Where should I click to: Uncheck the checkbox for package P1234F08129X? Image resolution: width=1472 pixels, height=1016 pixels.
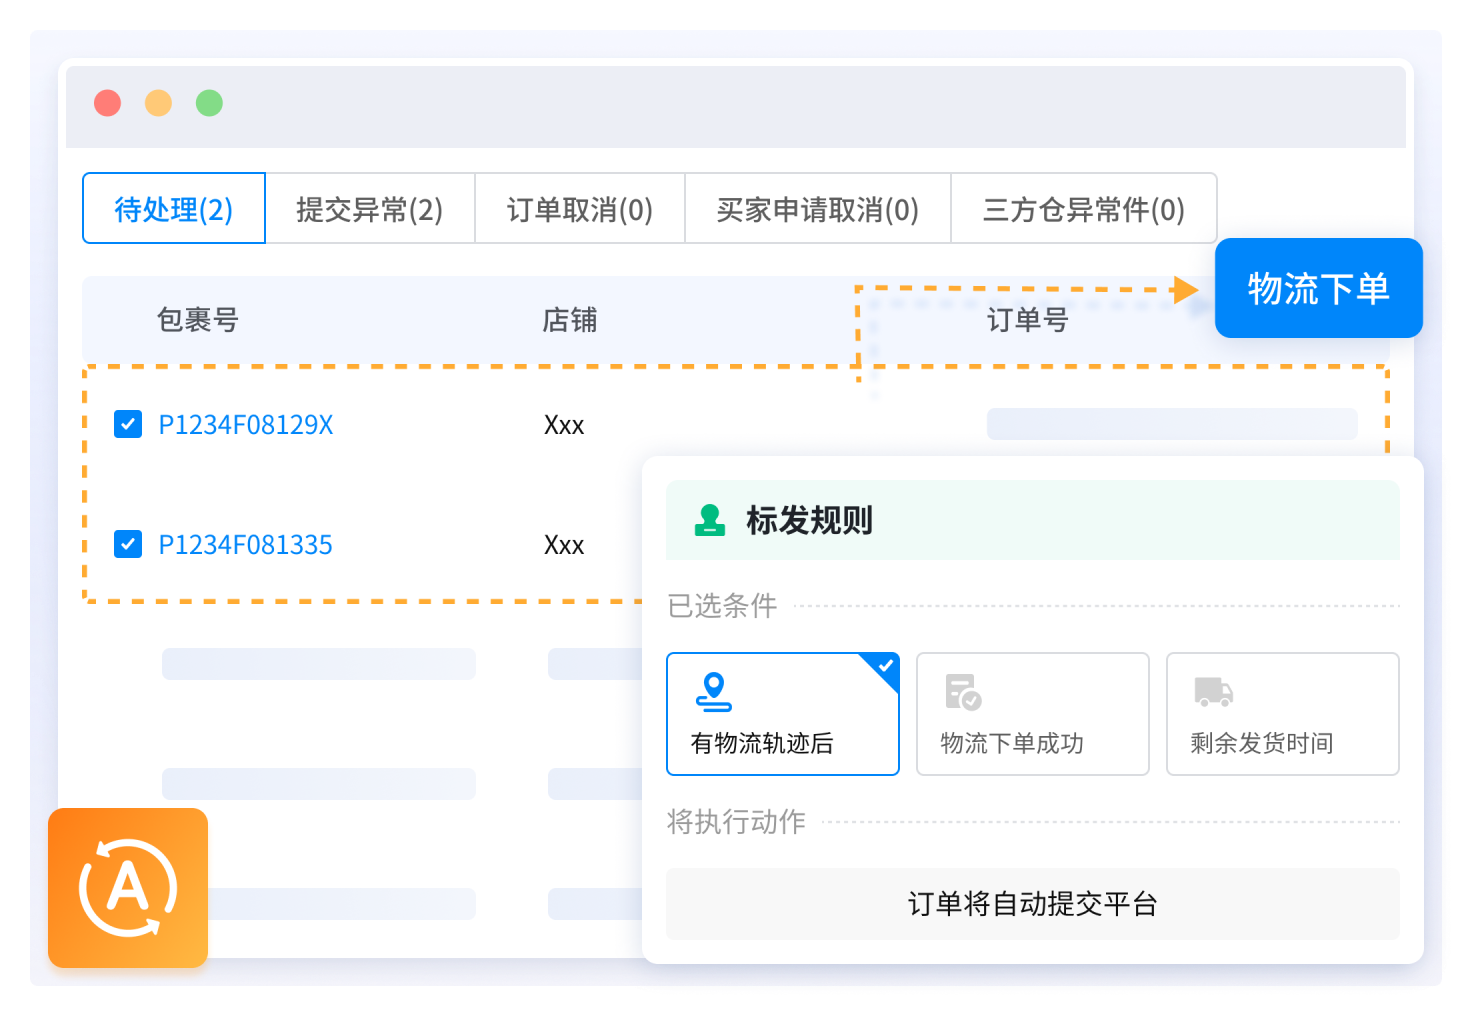point(128,424)
